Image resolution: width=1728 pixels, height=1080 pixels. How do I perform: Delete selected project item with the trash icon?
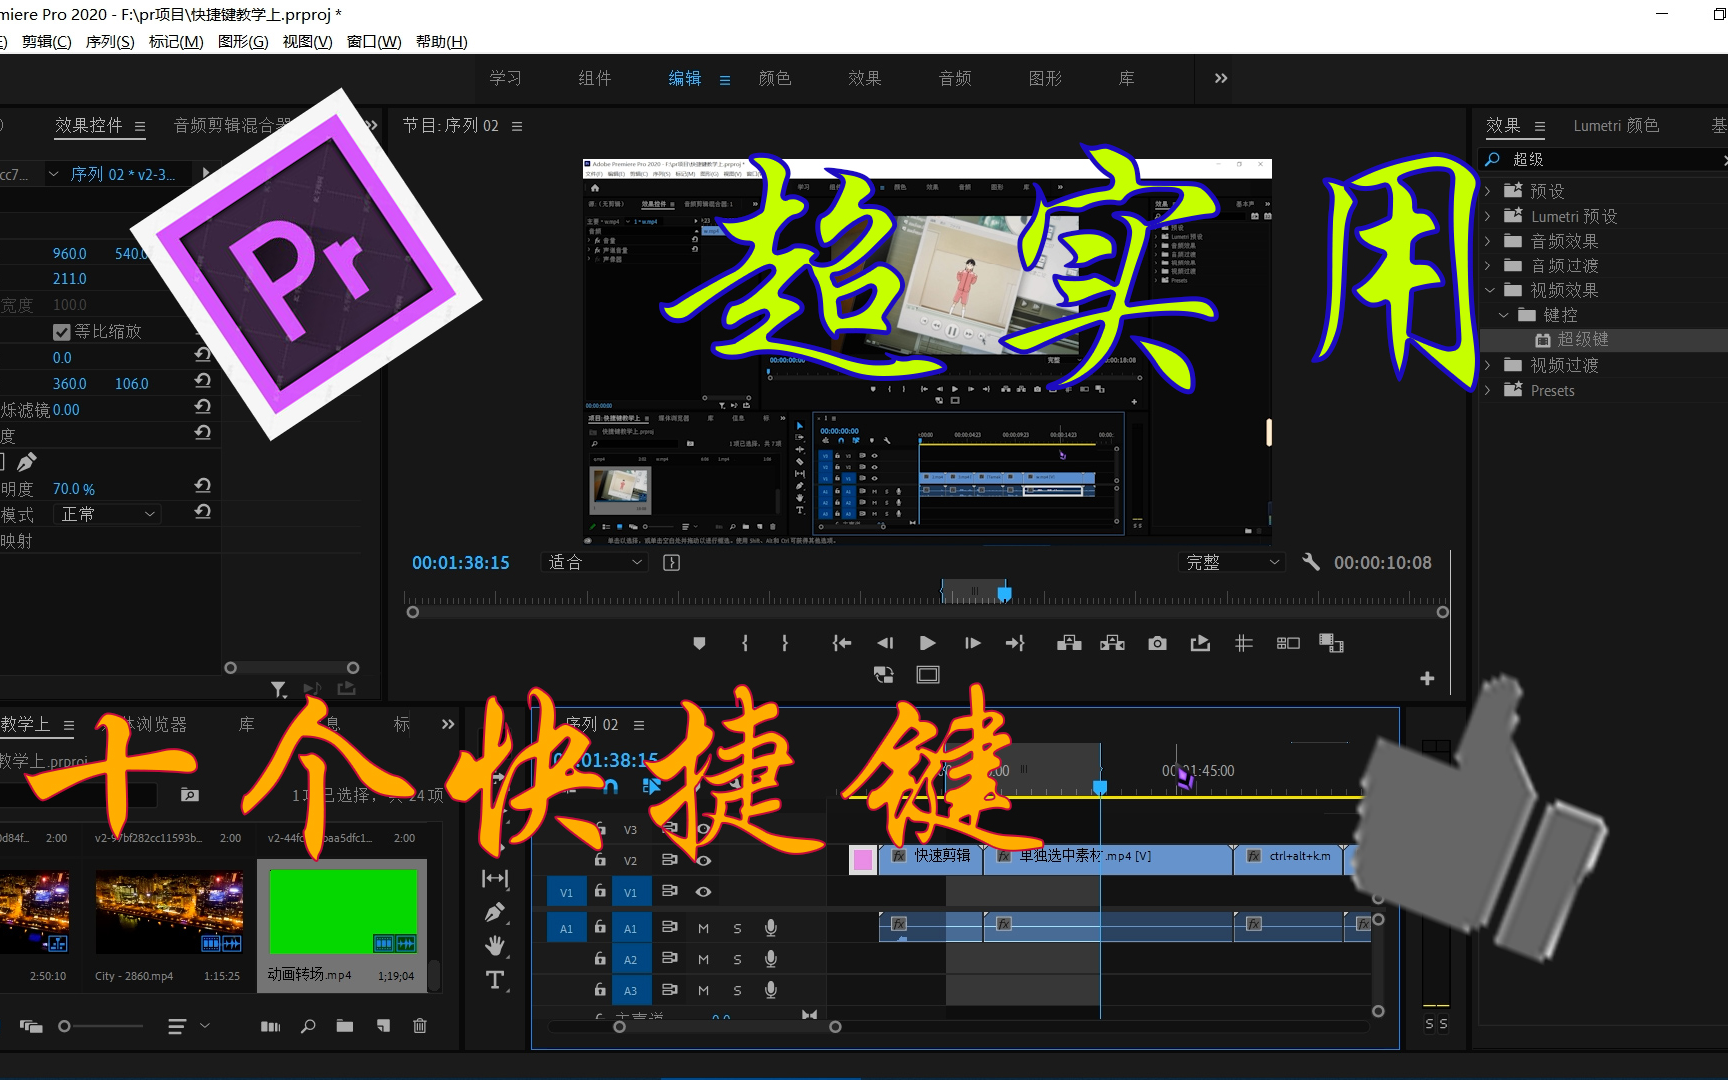click(x=420, y=1026)
